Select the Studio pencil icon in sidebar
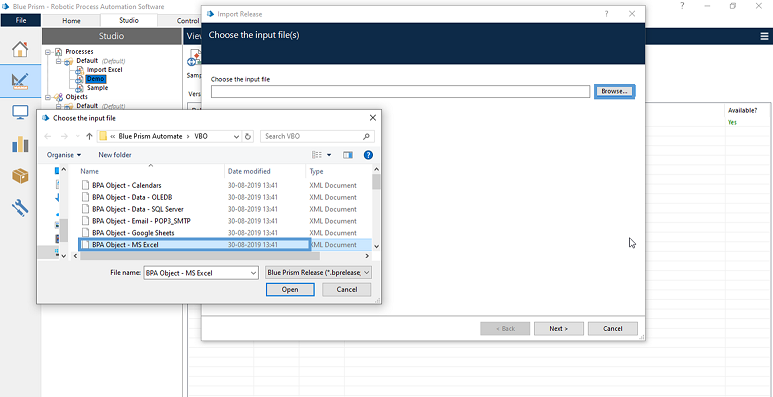The height and width of the screenshot is (397, 773). [x=20, y=81]
